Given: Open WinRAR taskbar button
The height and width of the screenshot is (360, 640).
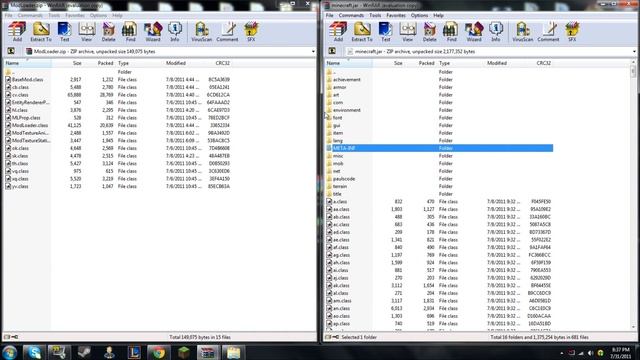Looking at the screenshot, I should (x=208, y=353).
